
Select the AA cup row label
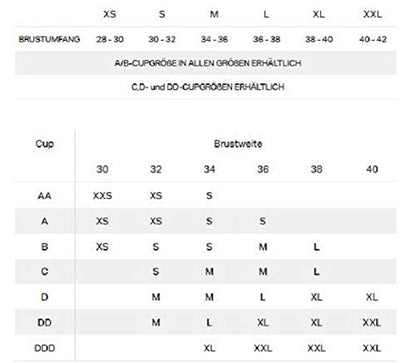[44, 195]
